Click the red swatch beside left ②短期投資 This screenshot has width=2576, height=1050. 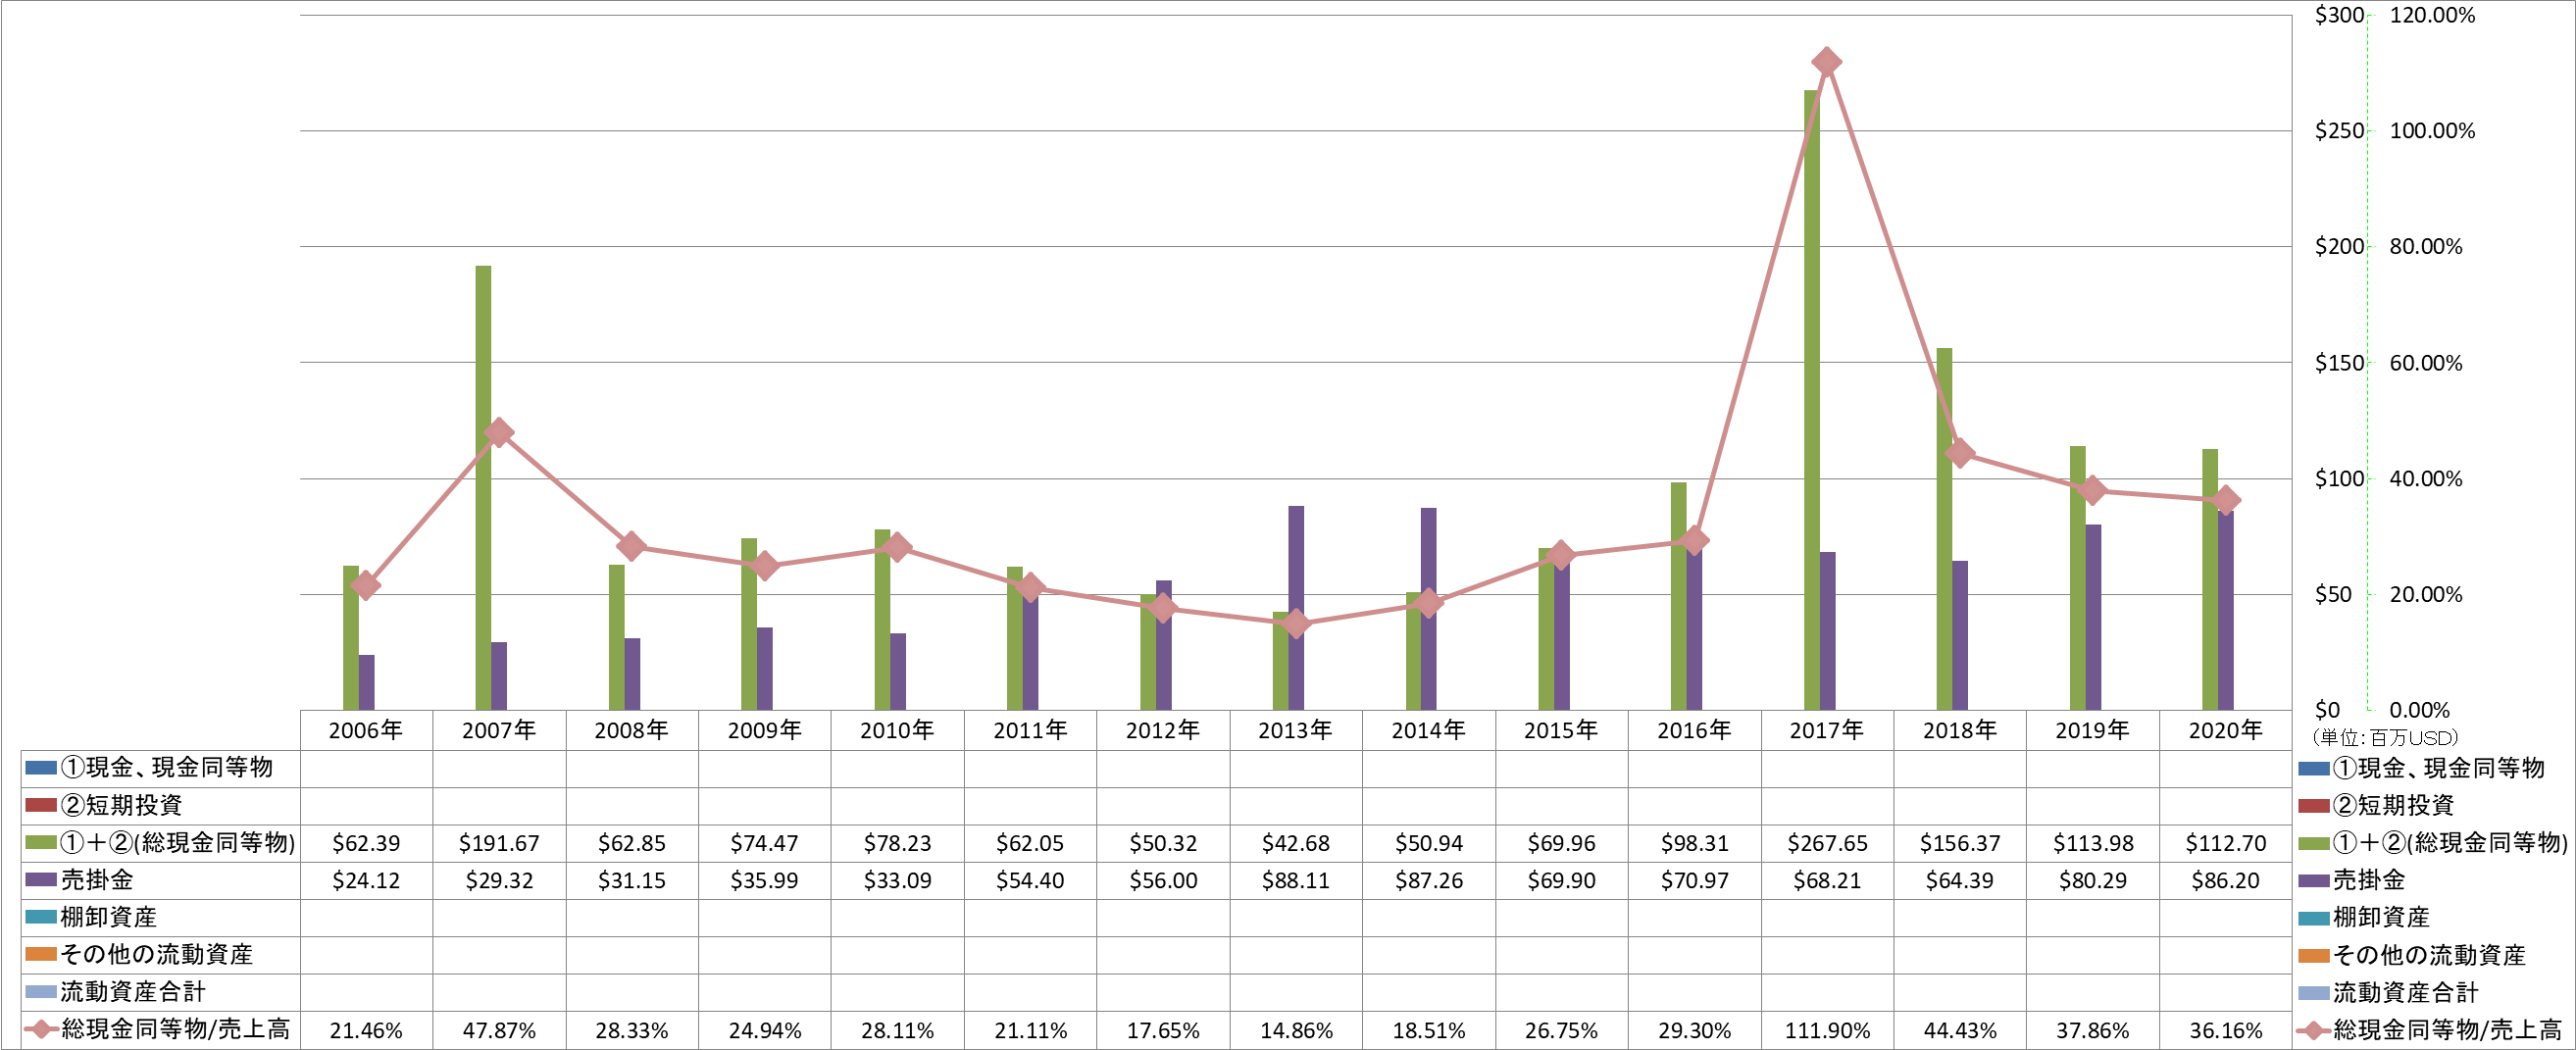point(41,804)
